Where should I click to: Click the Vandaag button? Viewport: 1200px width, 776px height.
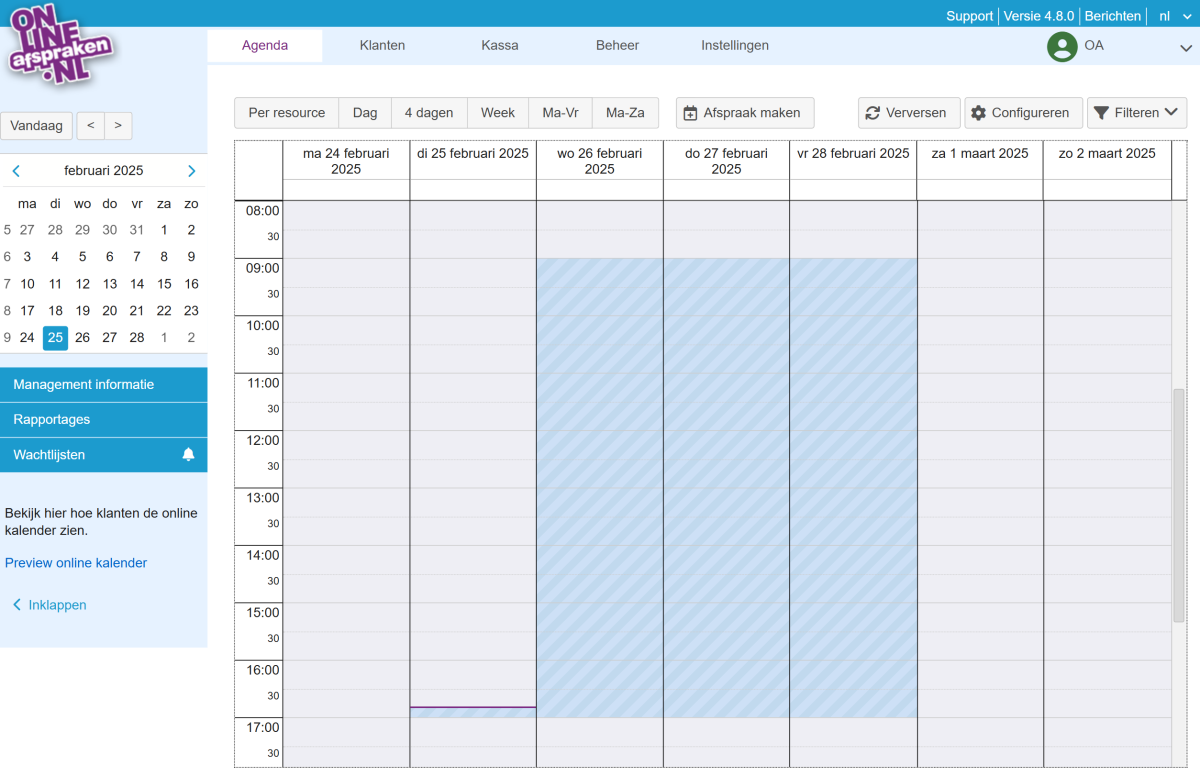(37, 126)
